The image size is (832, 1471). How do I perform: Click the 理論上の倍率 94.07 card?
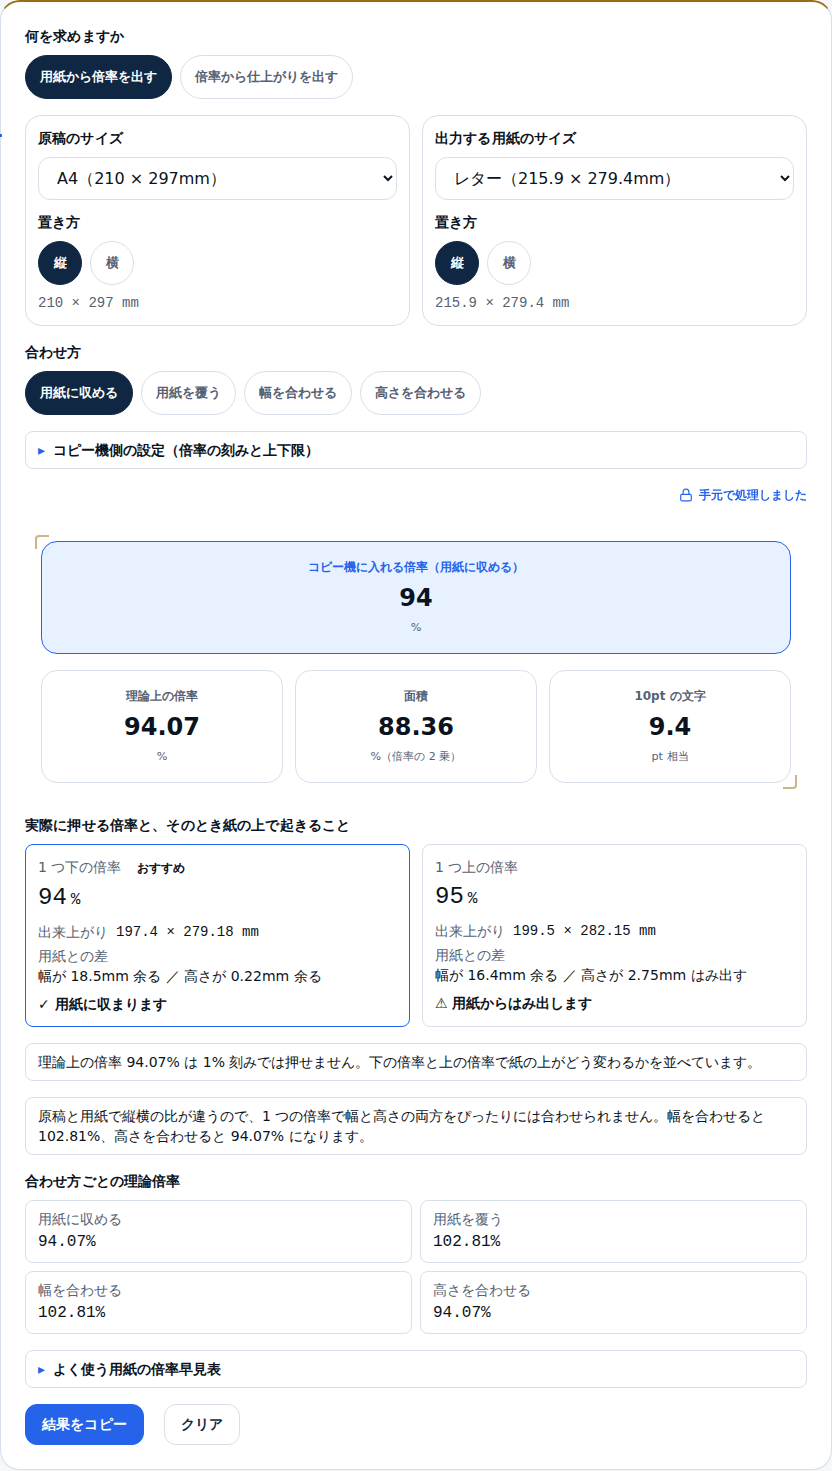point(162,726)
